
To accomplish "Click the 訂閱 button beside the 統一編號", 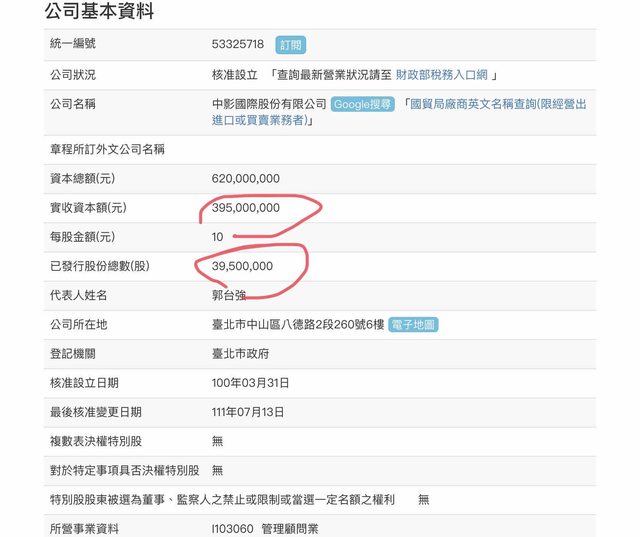I will pos(291,45).
